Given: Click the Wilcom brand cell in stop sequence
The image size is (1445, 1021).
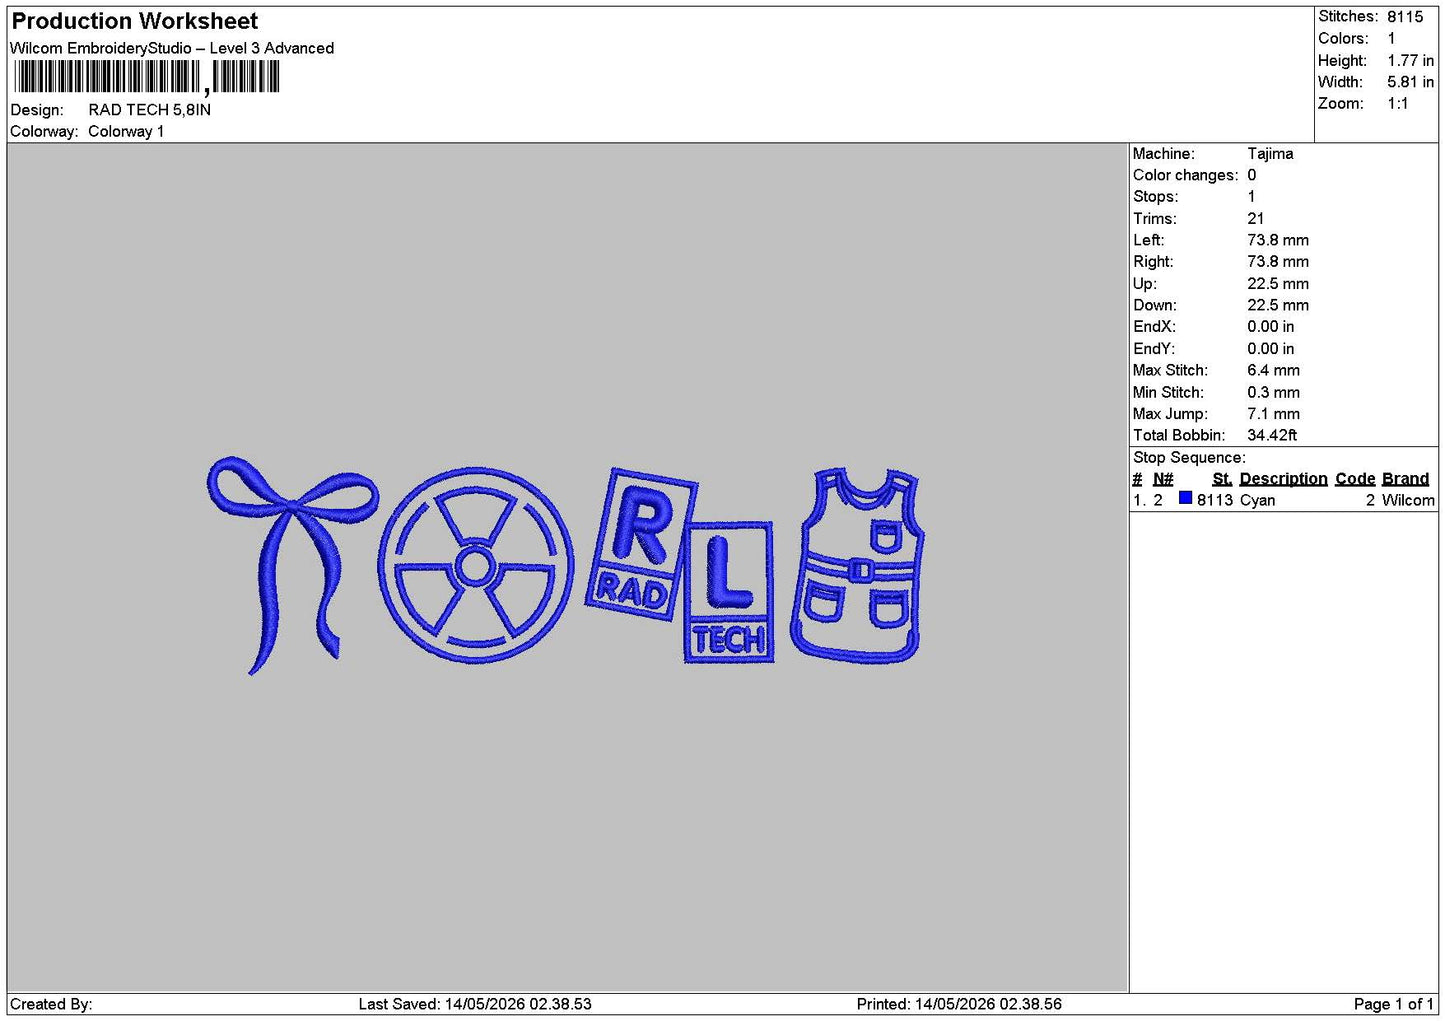Looking at the screenshot, I should click(x=1408, y=500).
